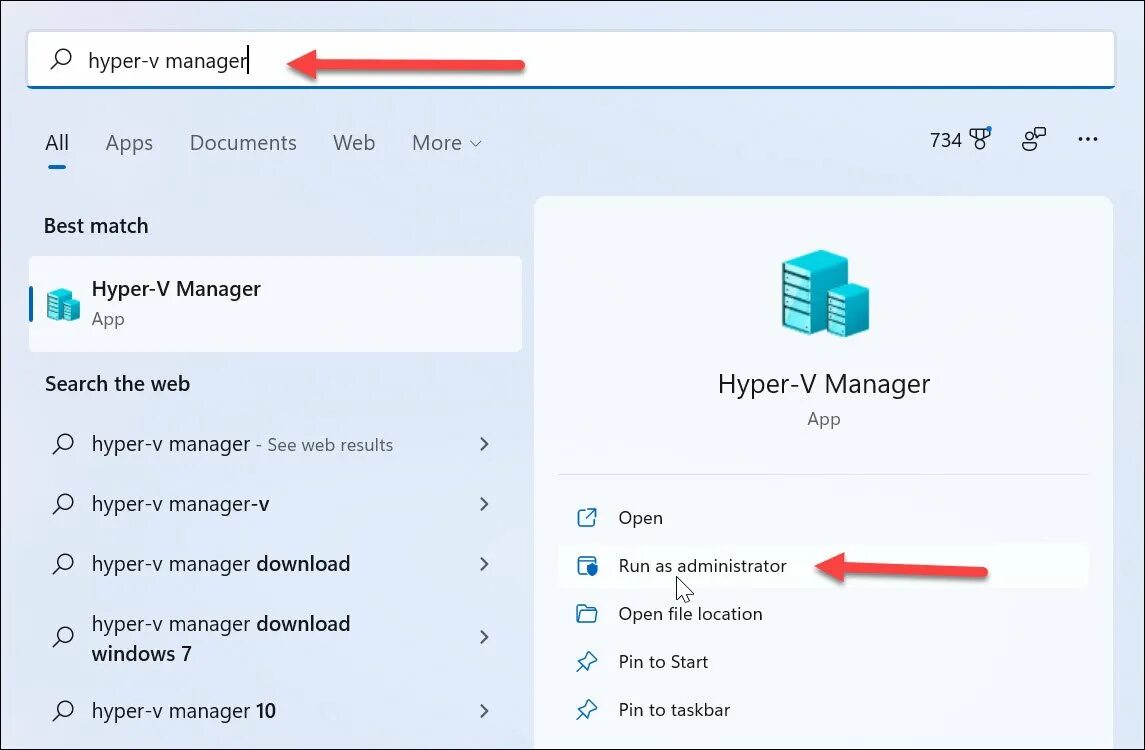Click the large Hyper-V Manager app icon
The height and width of the screenshot is (750, 1145).
click(824, 293)
